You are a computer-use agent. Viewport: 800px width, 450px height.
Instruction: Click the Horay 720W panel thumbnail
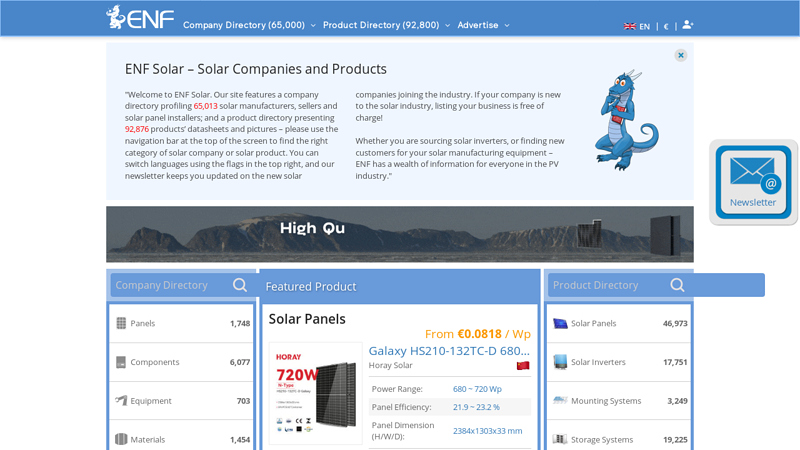tap(315, 393)
